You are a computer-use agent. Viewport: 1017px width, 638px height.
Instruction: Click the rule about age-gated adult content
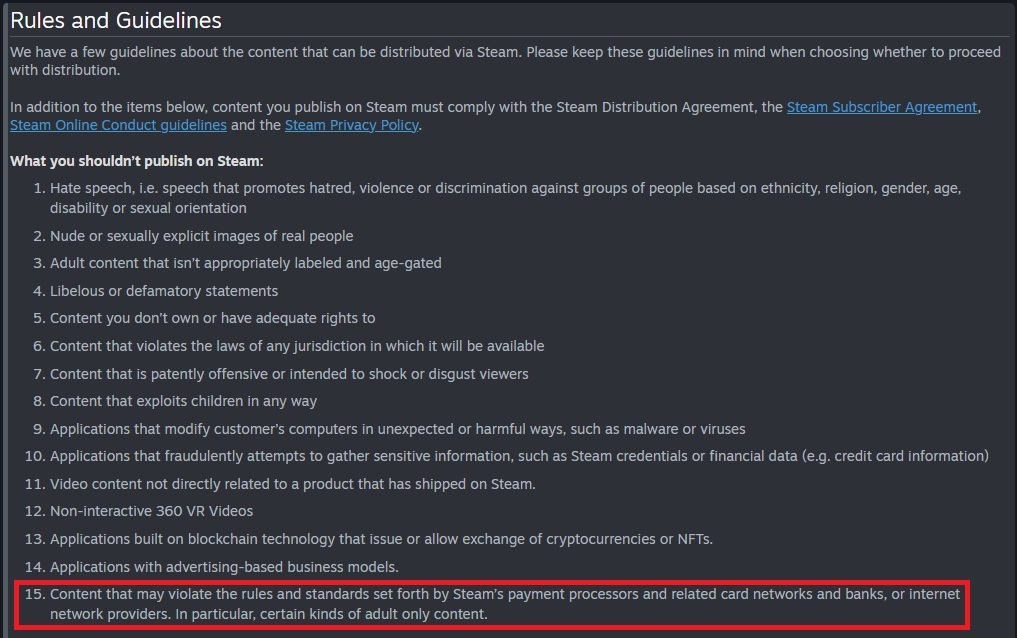(x=245, y=263)
